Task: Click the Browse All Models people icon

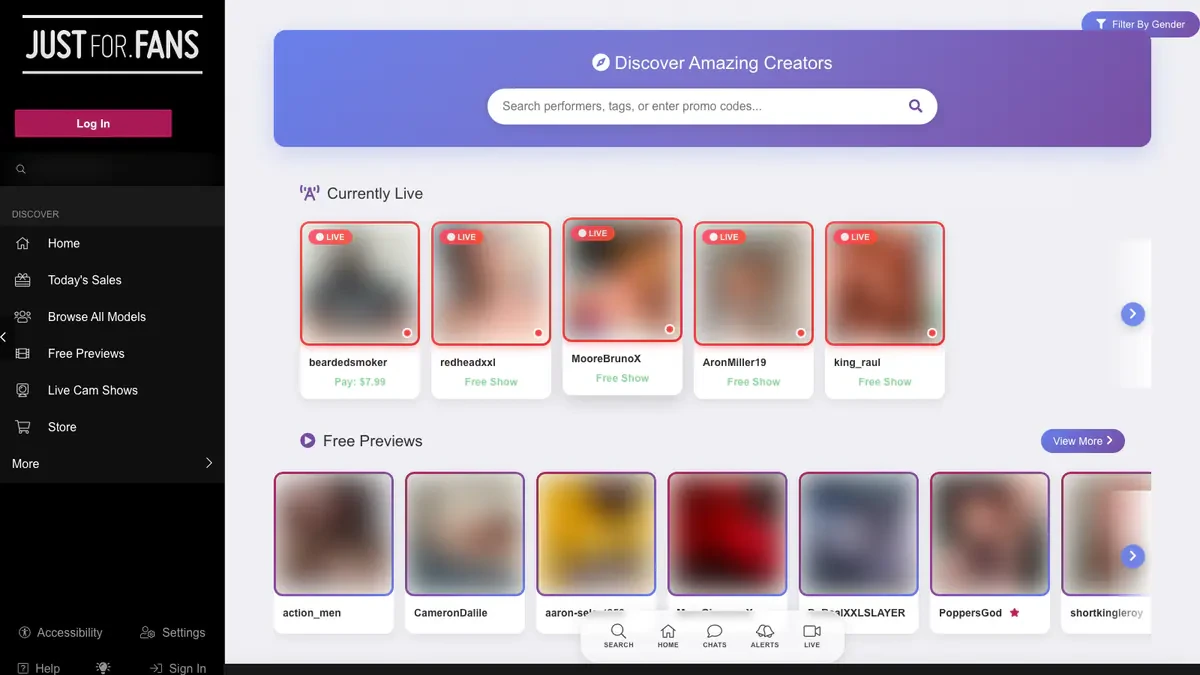Action: pyautogui.click(x=23, y=317)
